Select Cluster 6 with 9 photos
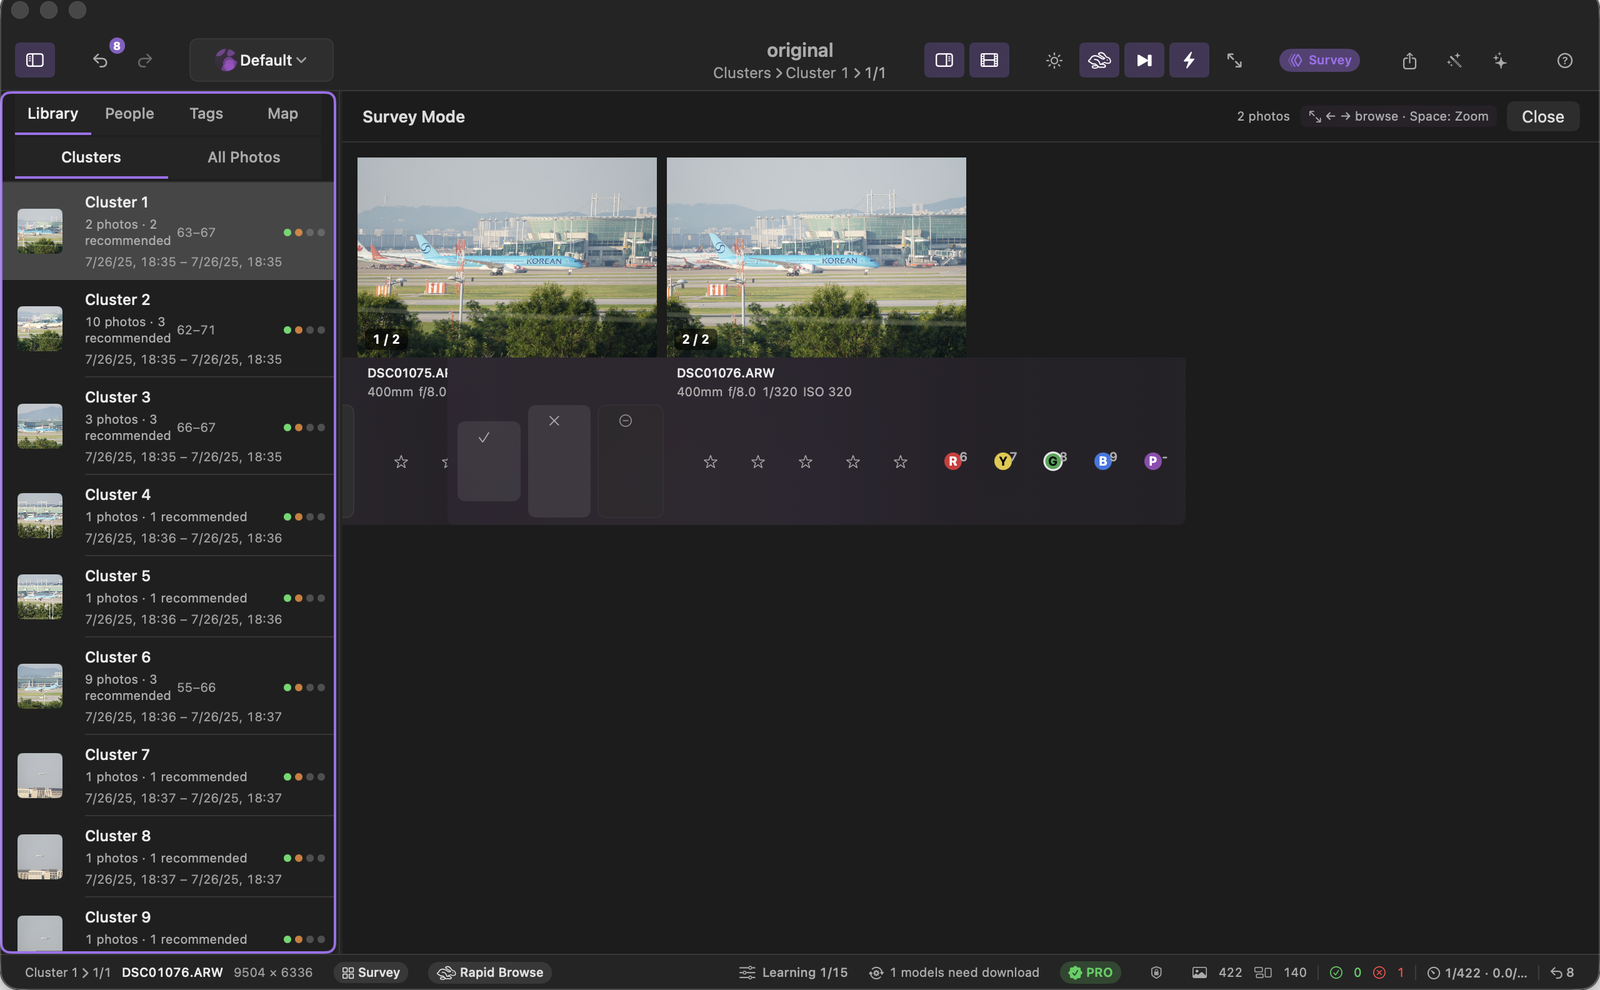This screenshot has height=990, width=1600. (168, 686)
